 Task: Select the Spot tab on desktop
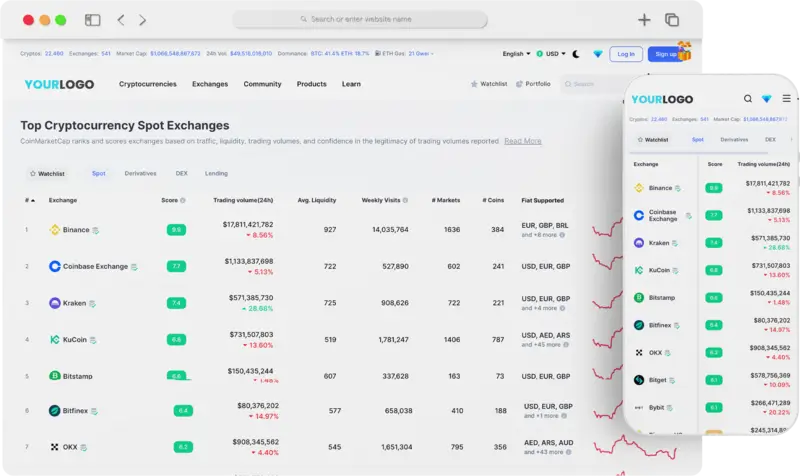(98, 173)
